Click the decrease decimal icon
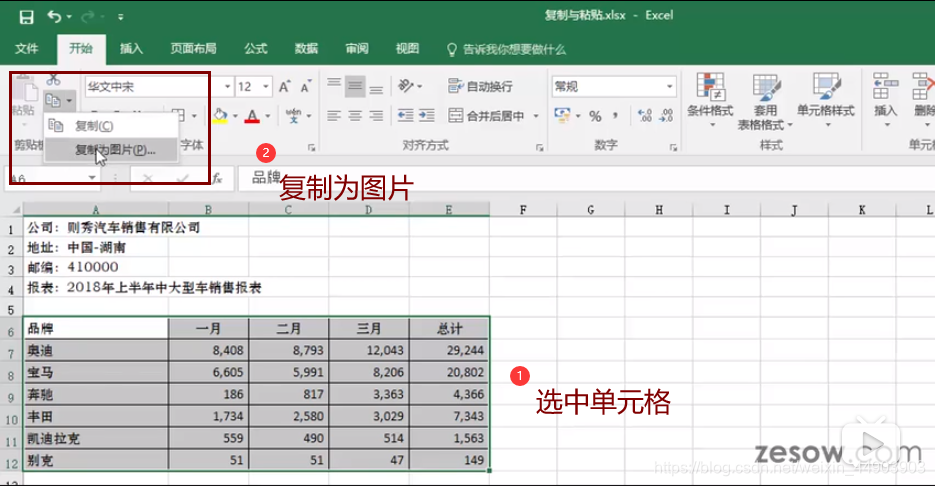 (x=666, y=116)
